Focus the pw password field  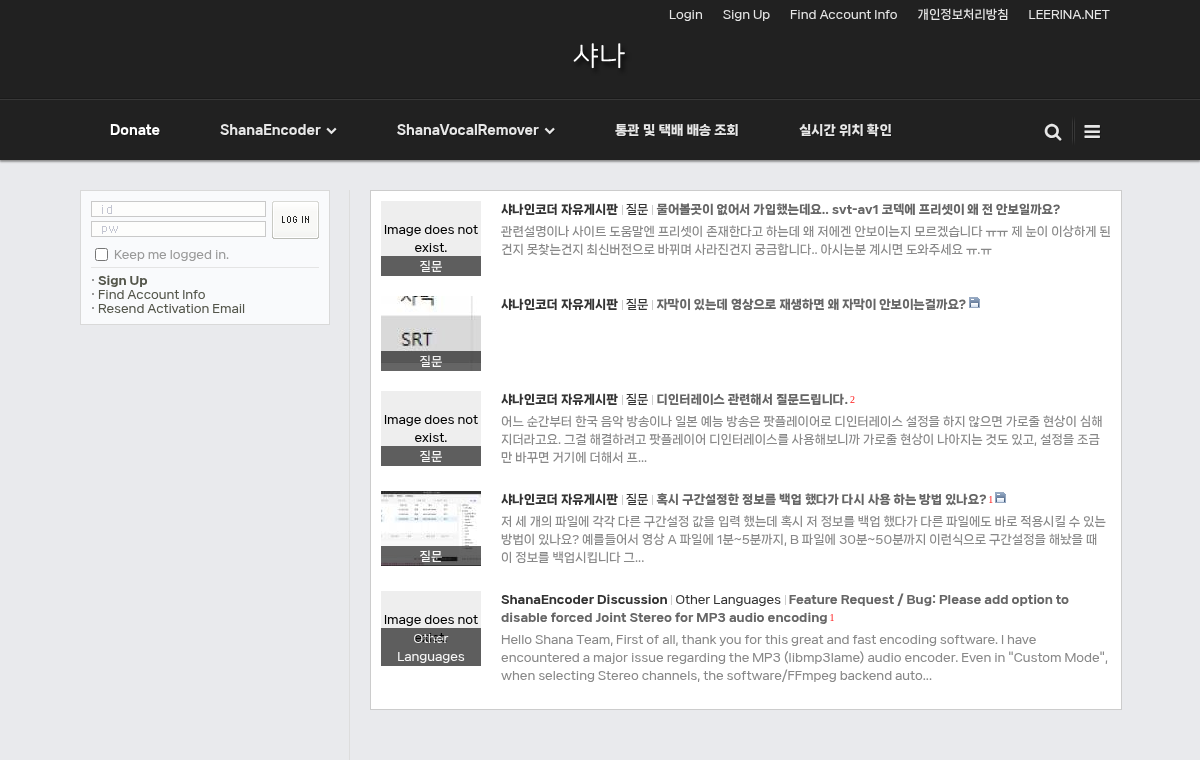[178, 229]
